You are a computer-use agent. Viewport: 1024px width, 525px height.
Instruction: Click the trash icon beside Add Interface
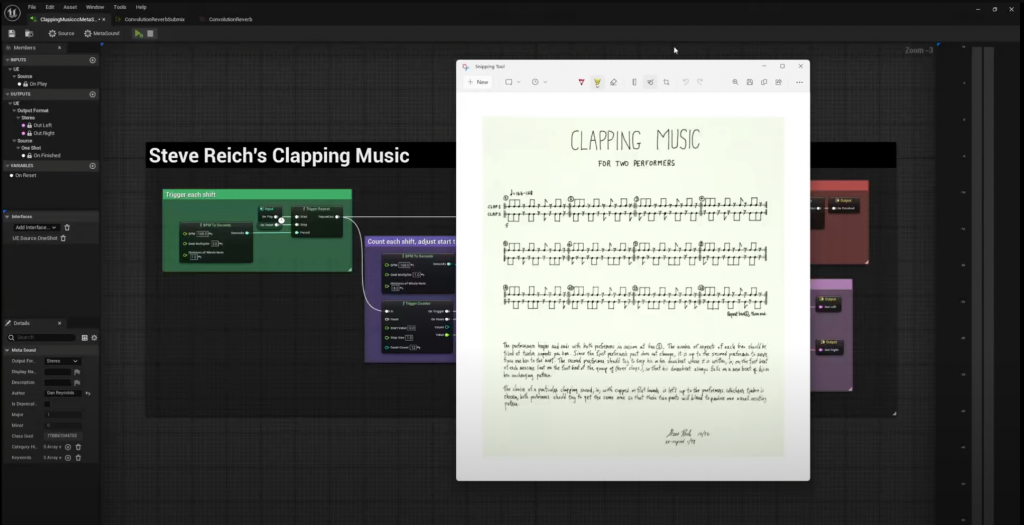pos(67,227)
